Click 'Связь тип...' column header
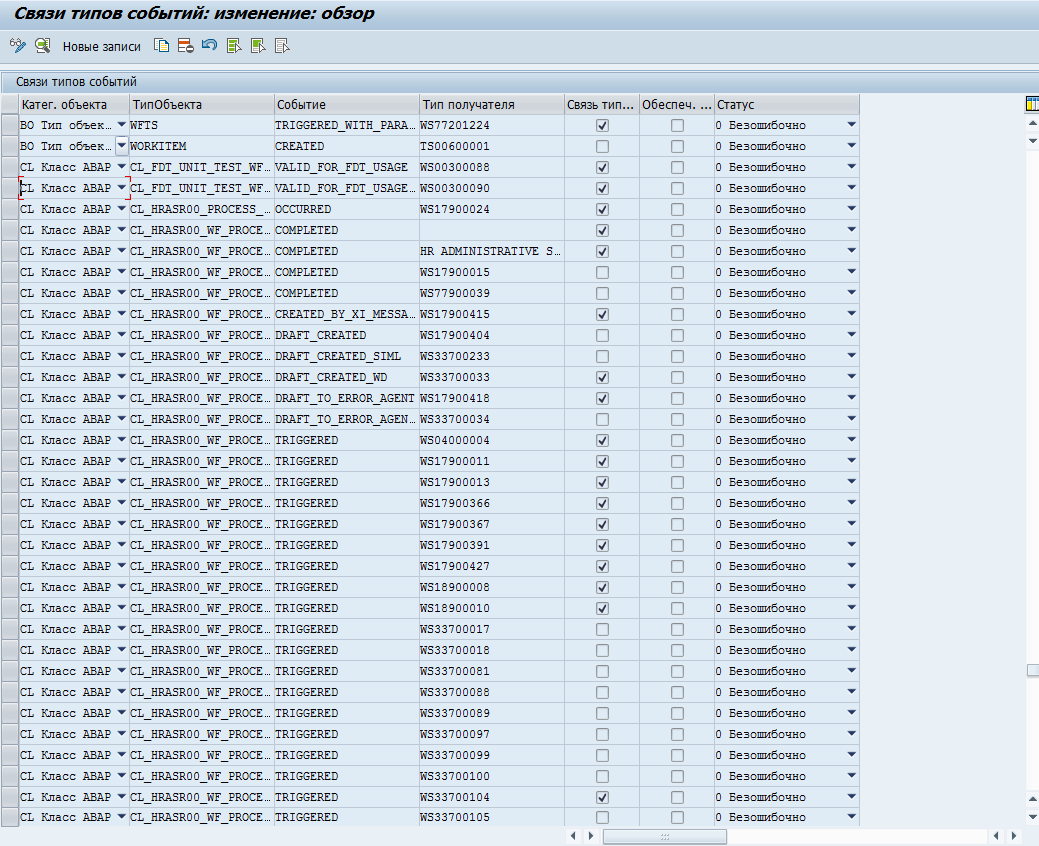 (x=602, y=104)
